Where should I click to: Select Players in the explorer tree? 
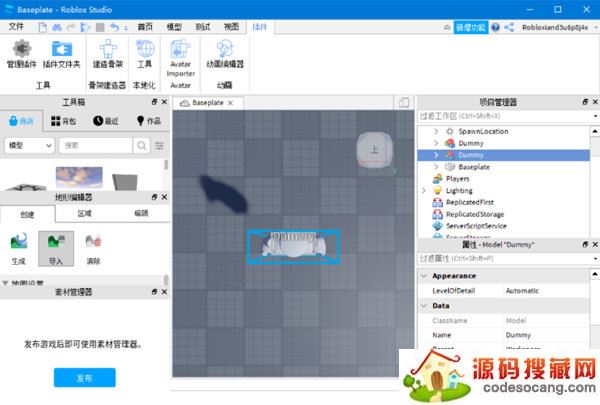click(x=457, y=179)
